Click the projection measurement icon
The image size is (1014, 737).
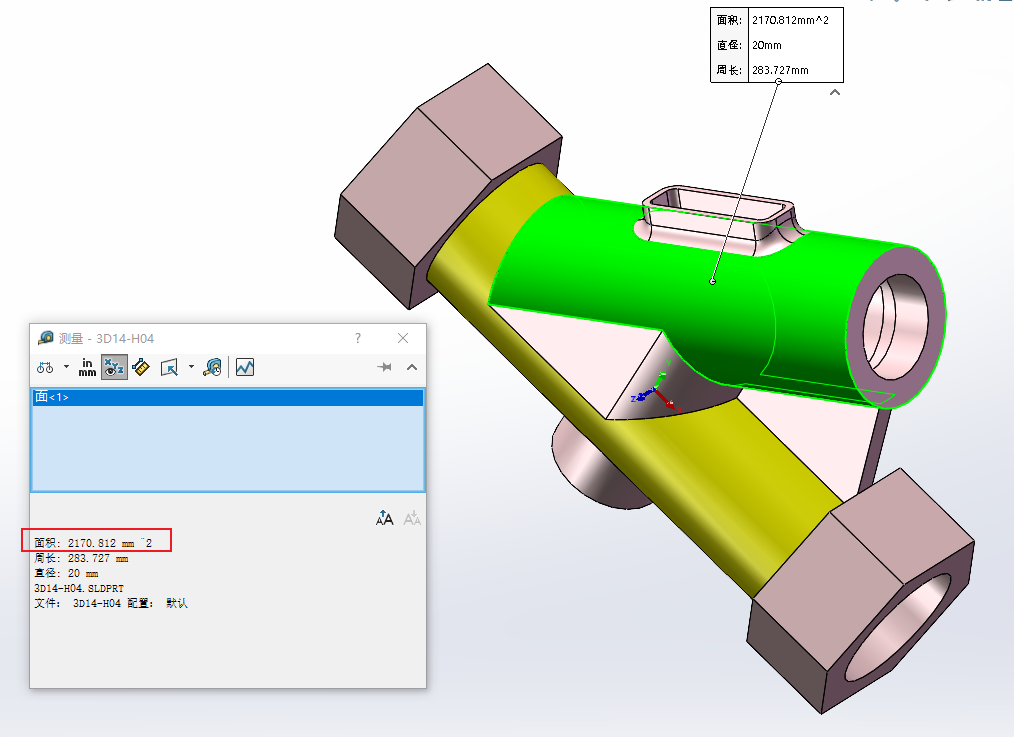point(170,367)
